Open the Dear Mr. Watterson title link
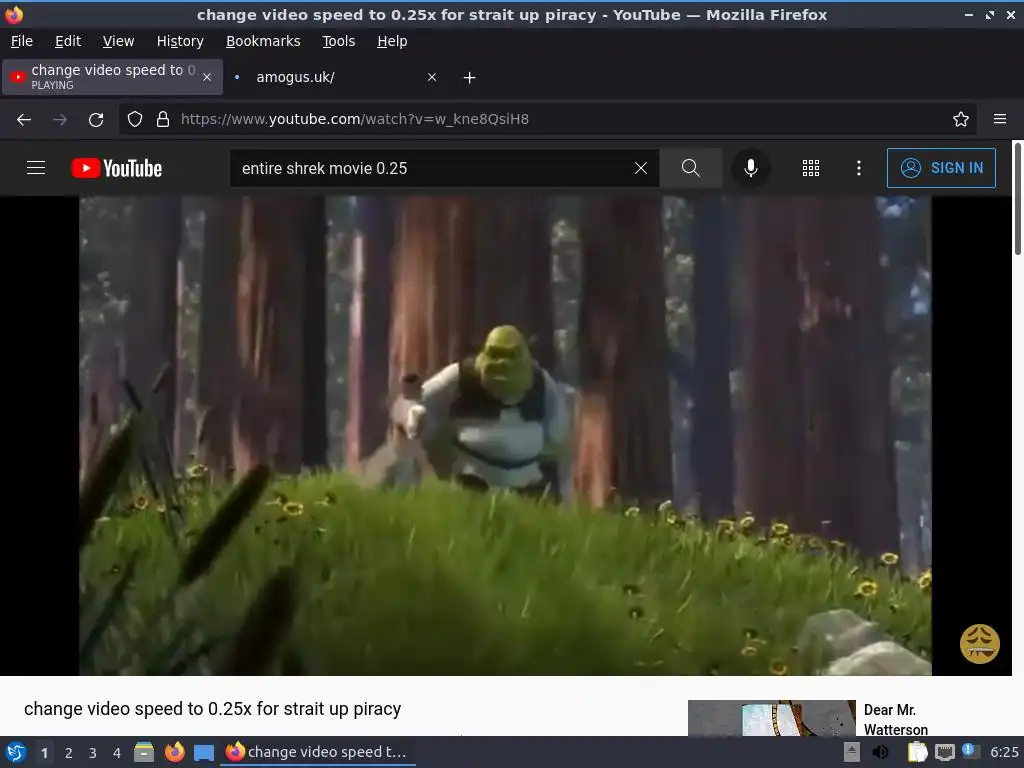This screenshot has height=768, width=1024. (895, 719)
